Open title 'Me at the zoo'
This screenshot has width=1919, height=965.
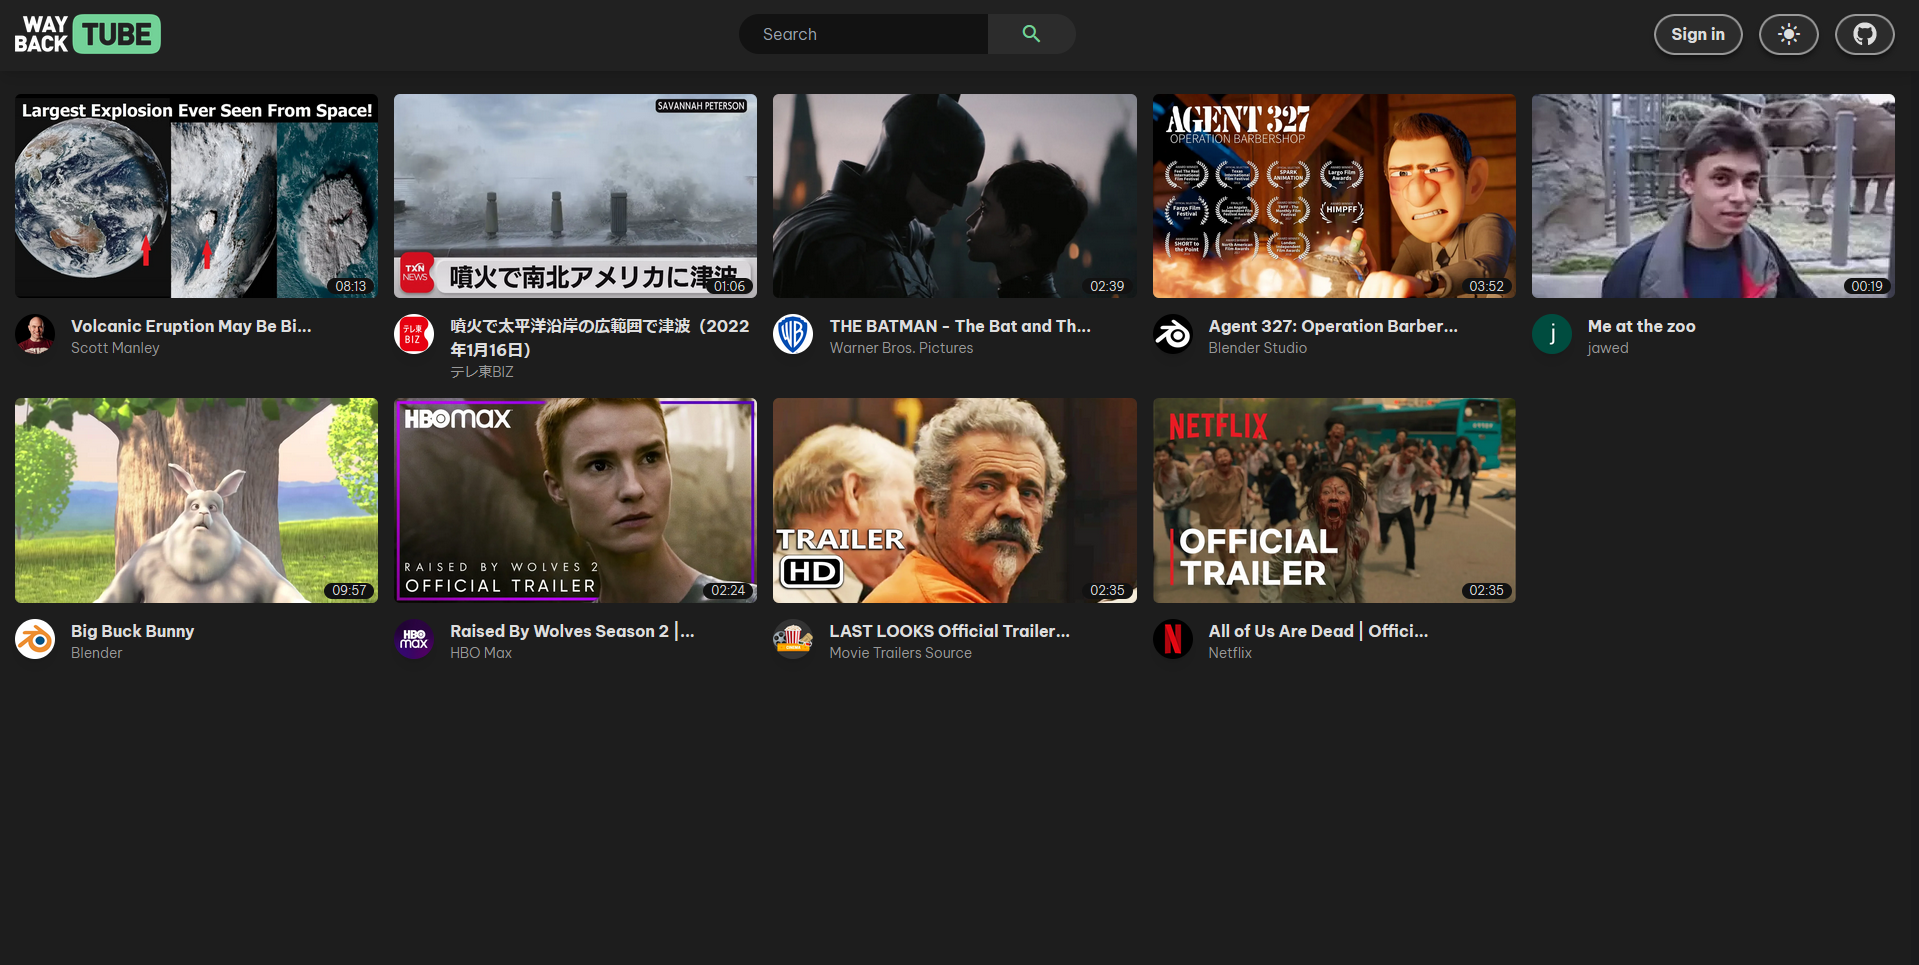[1641, 326]
